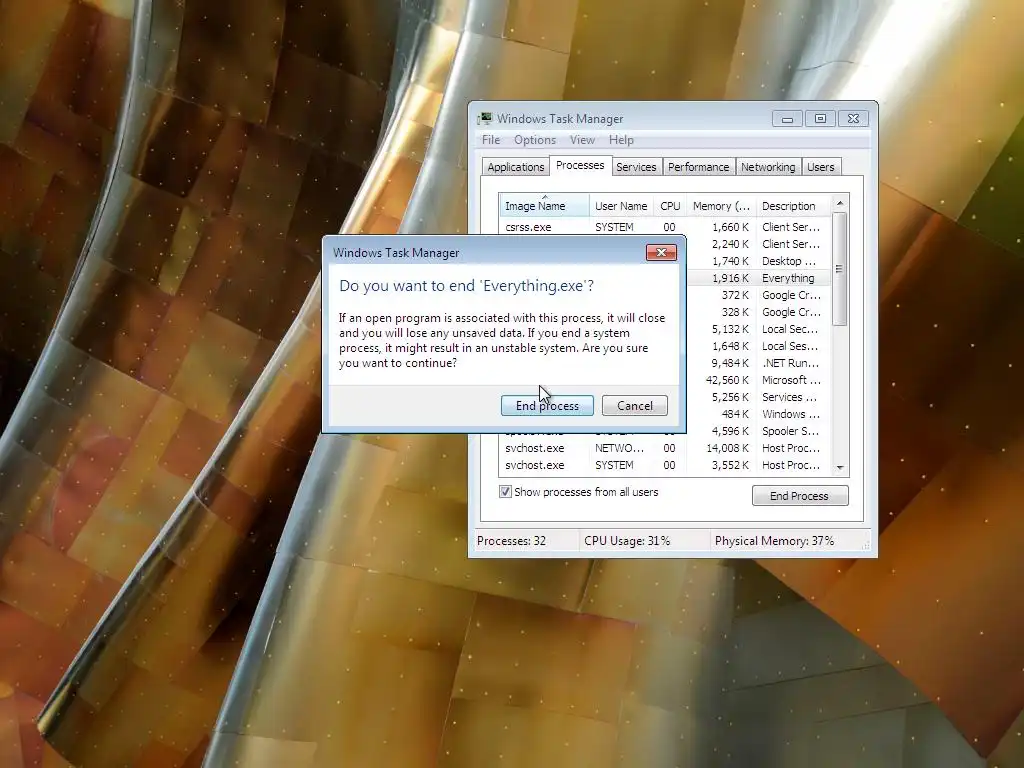Viewport: 1024px width, 768px height.
Task: Sort by User Name column header
Action: tap(621, 206)
